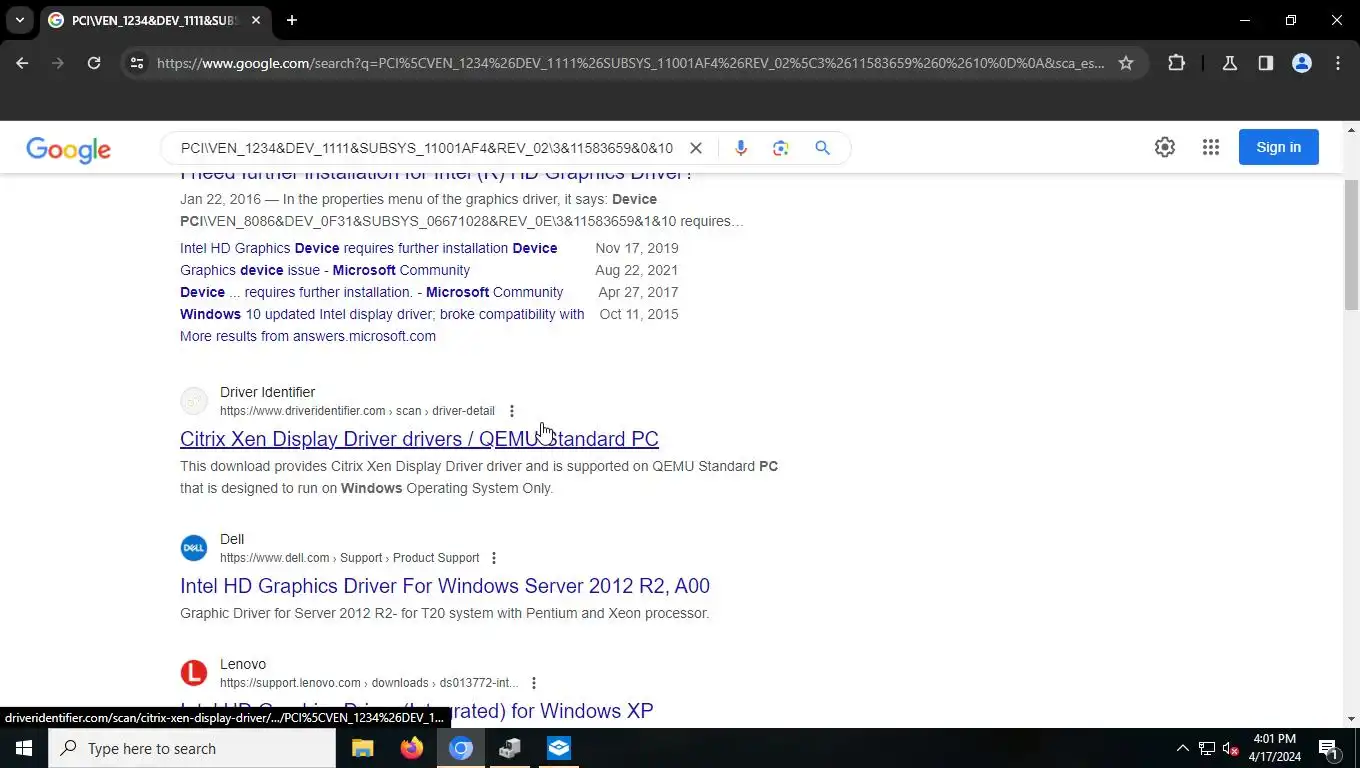1360x768 pixels.
Task: Open Chrome profile avatar
Action: point(1302,63)
